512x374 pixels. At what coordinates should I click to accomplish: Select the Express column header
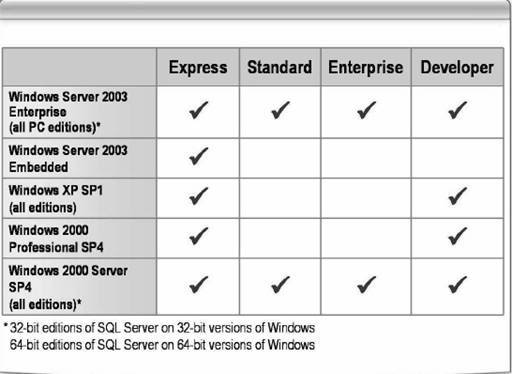click(x=198, y=68)
